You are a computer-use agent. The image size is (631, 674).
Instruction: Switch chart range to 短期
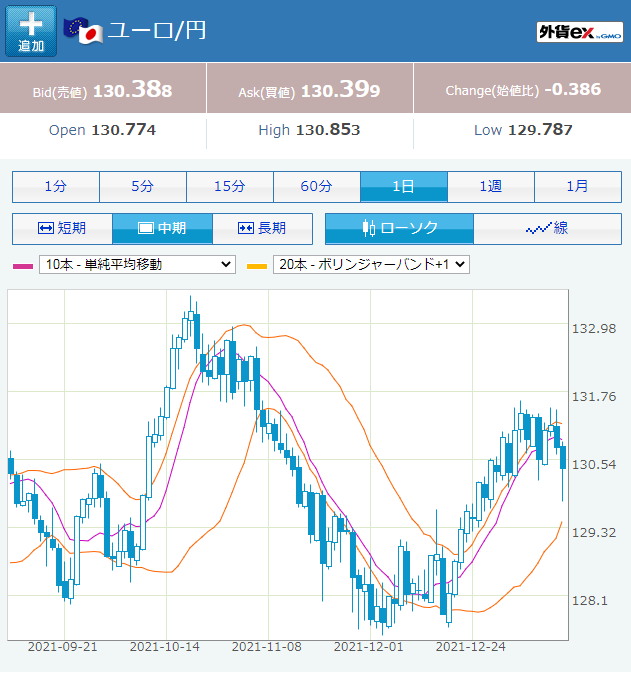point(62,229)
